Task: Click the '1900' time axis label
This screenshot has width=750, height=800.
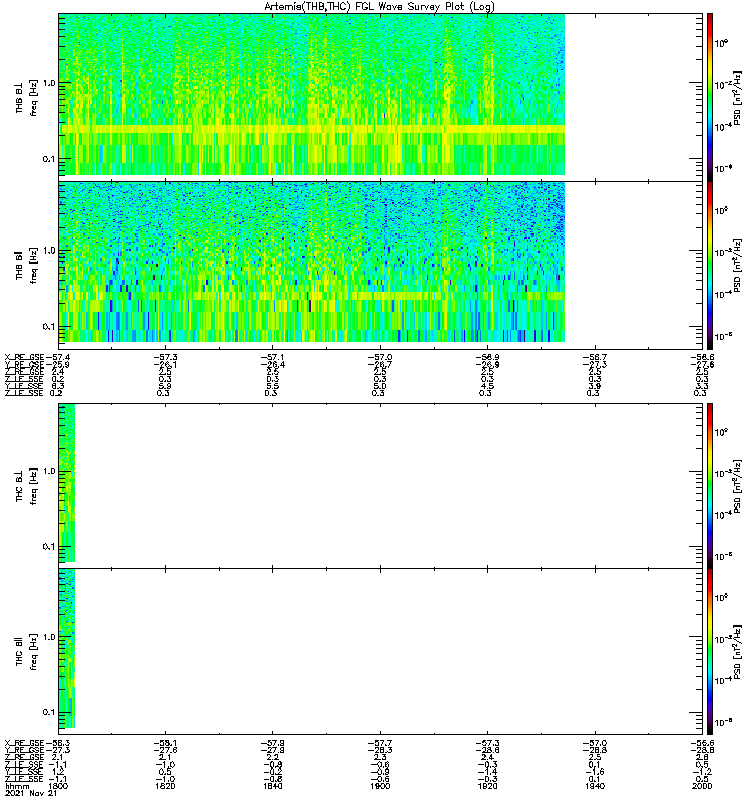Action: click(x=380, y=786)
